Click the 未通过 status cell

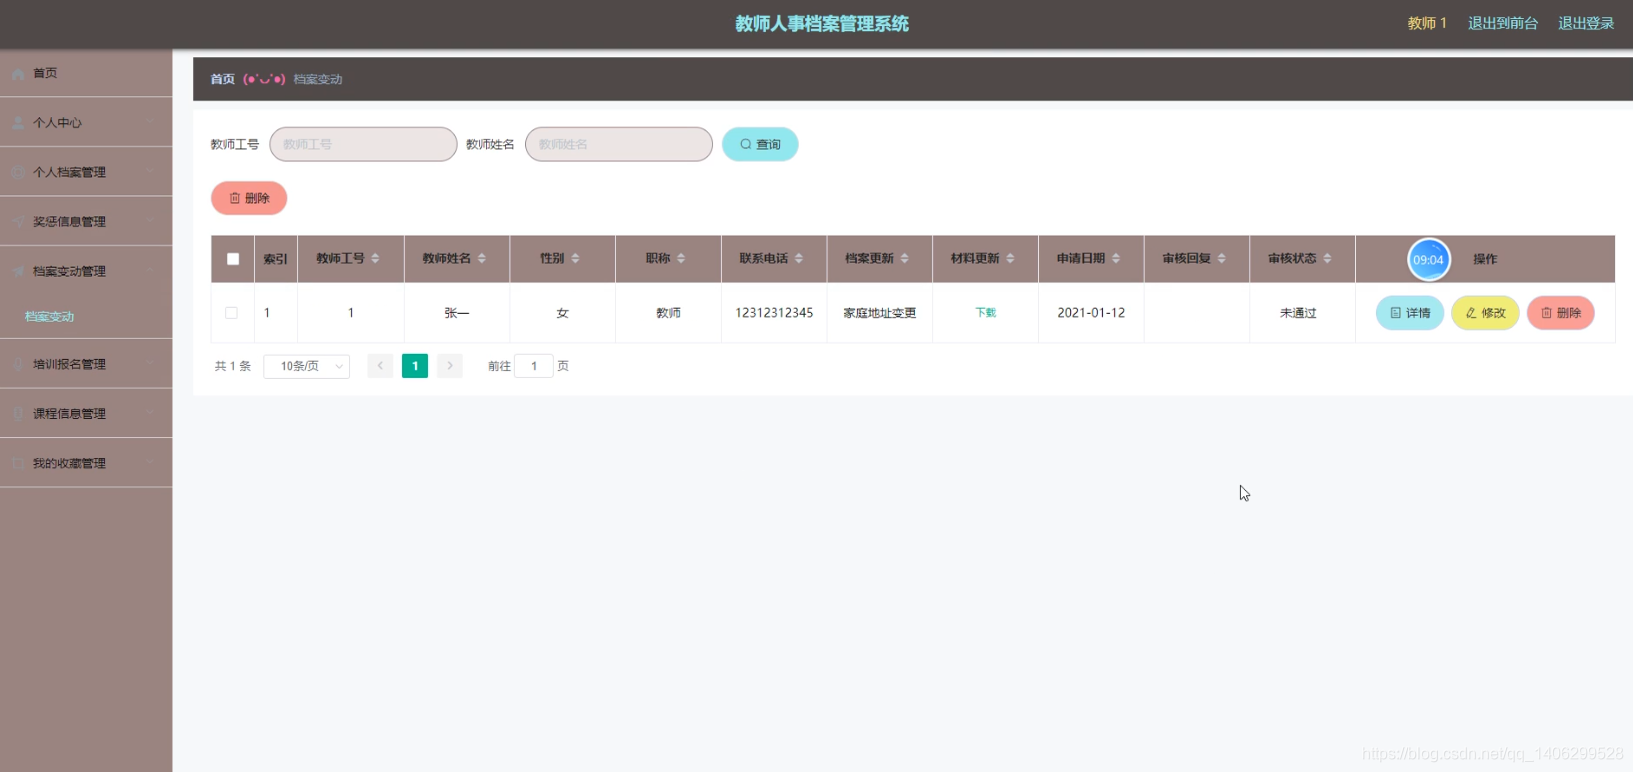coord(1298,313)
